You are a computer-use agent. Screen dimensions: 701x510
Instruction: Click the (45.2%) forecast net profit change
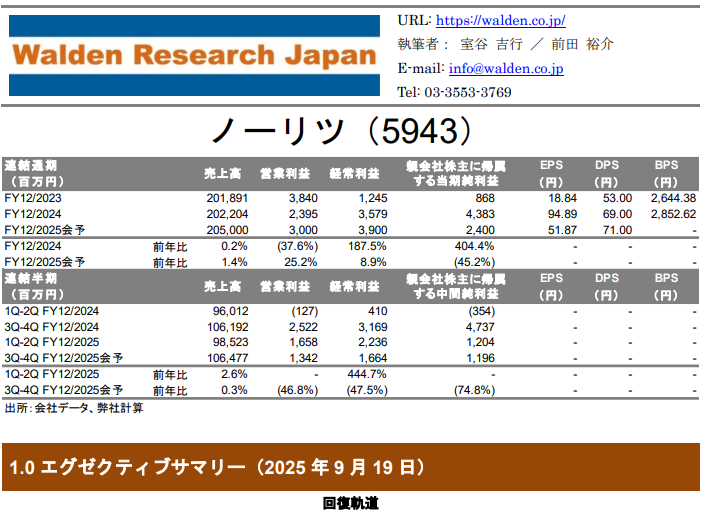point(474,262)
